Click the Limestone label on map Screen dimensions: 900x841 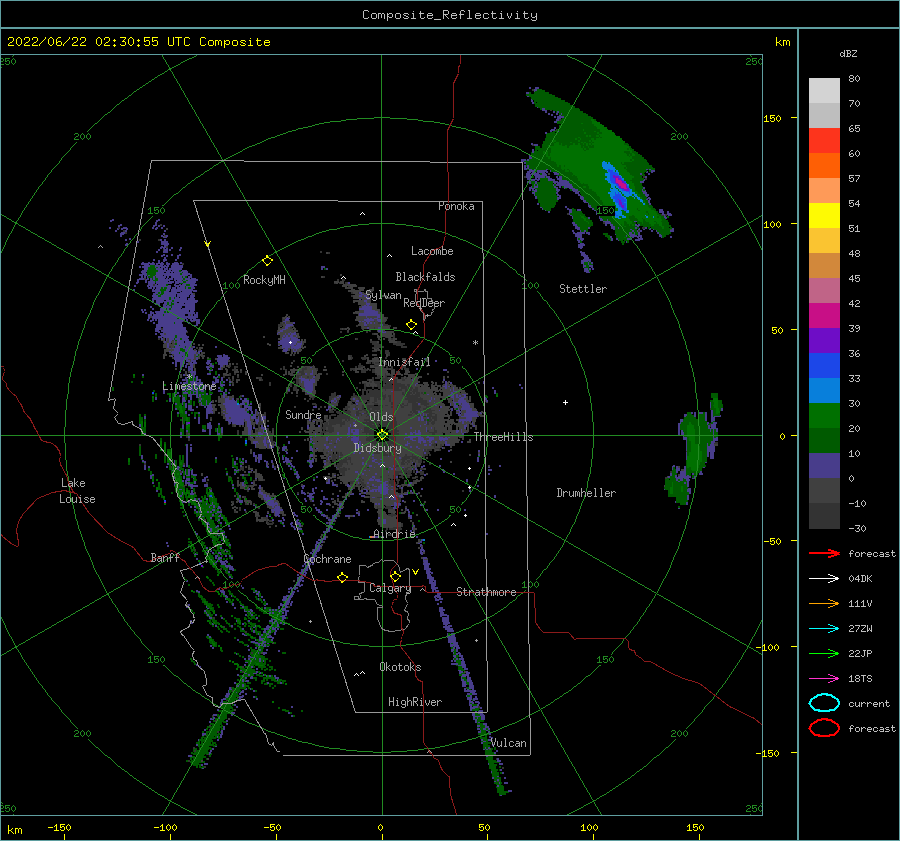point(189,386)
